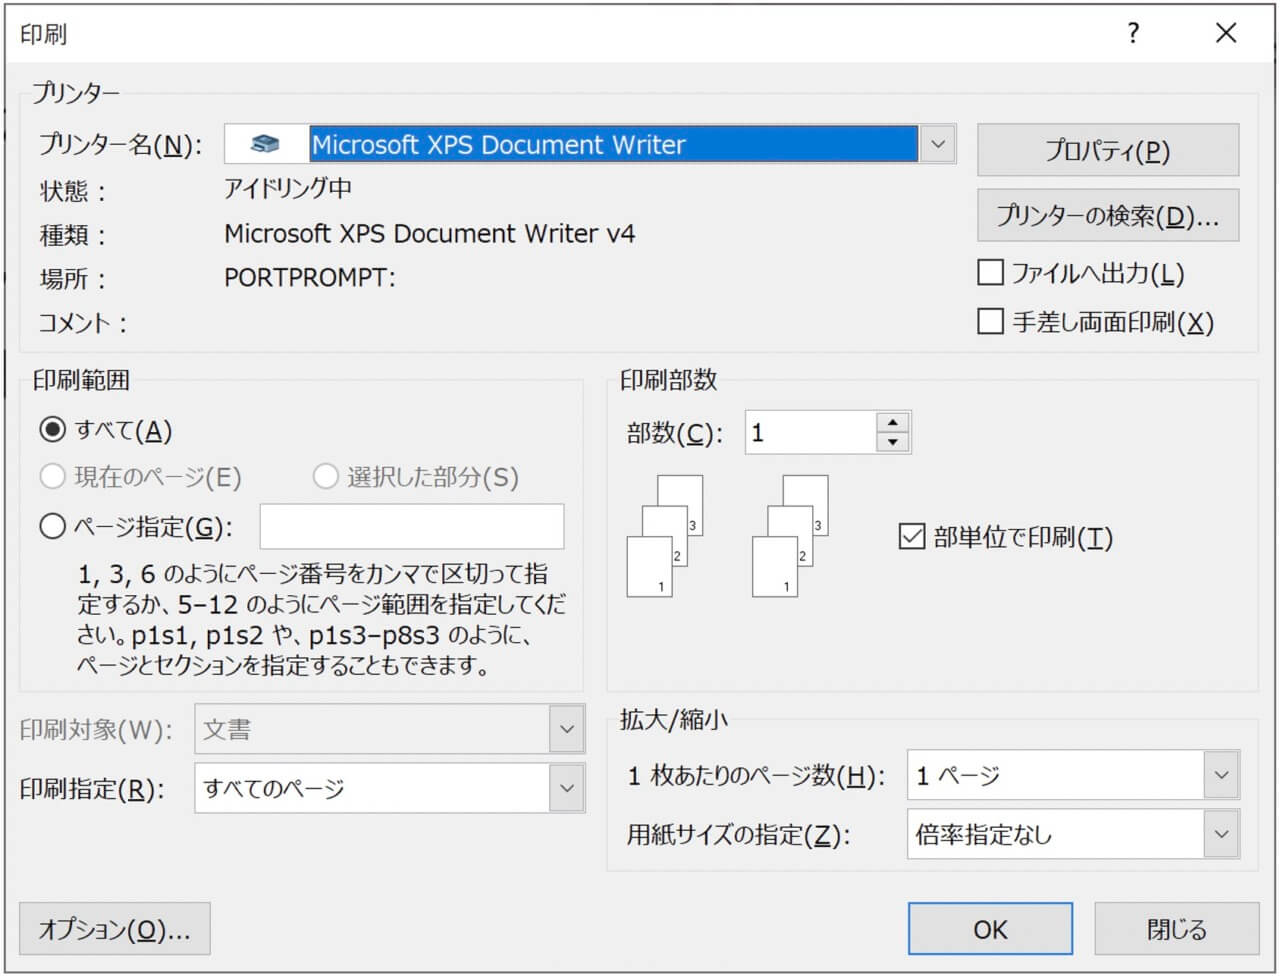Click the collated pages illustration right stack
The image size is (1280, 978).
(x=790, y=536)
